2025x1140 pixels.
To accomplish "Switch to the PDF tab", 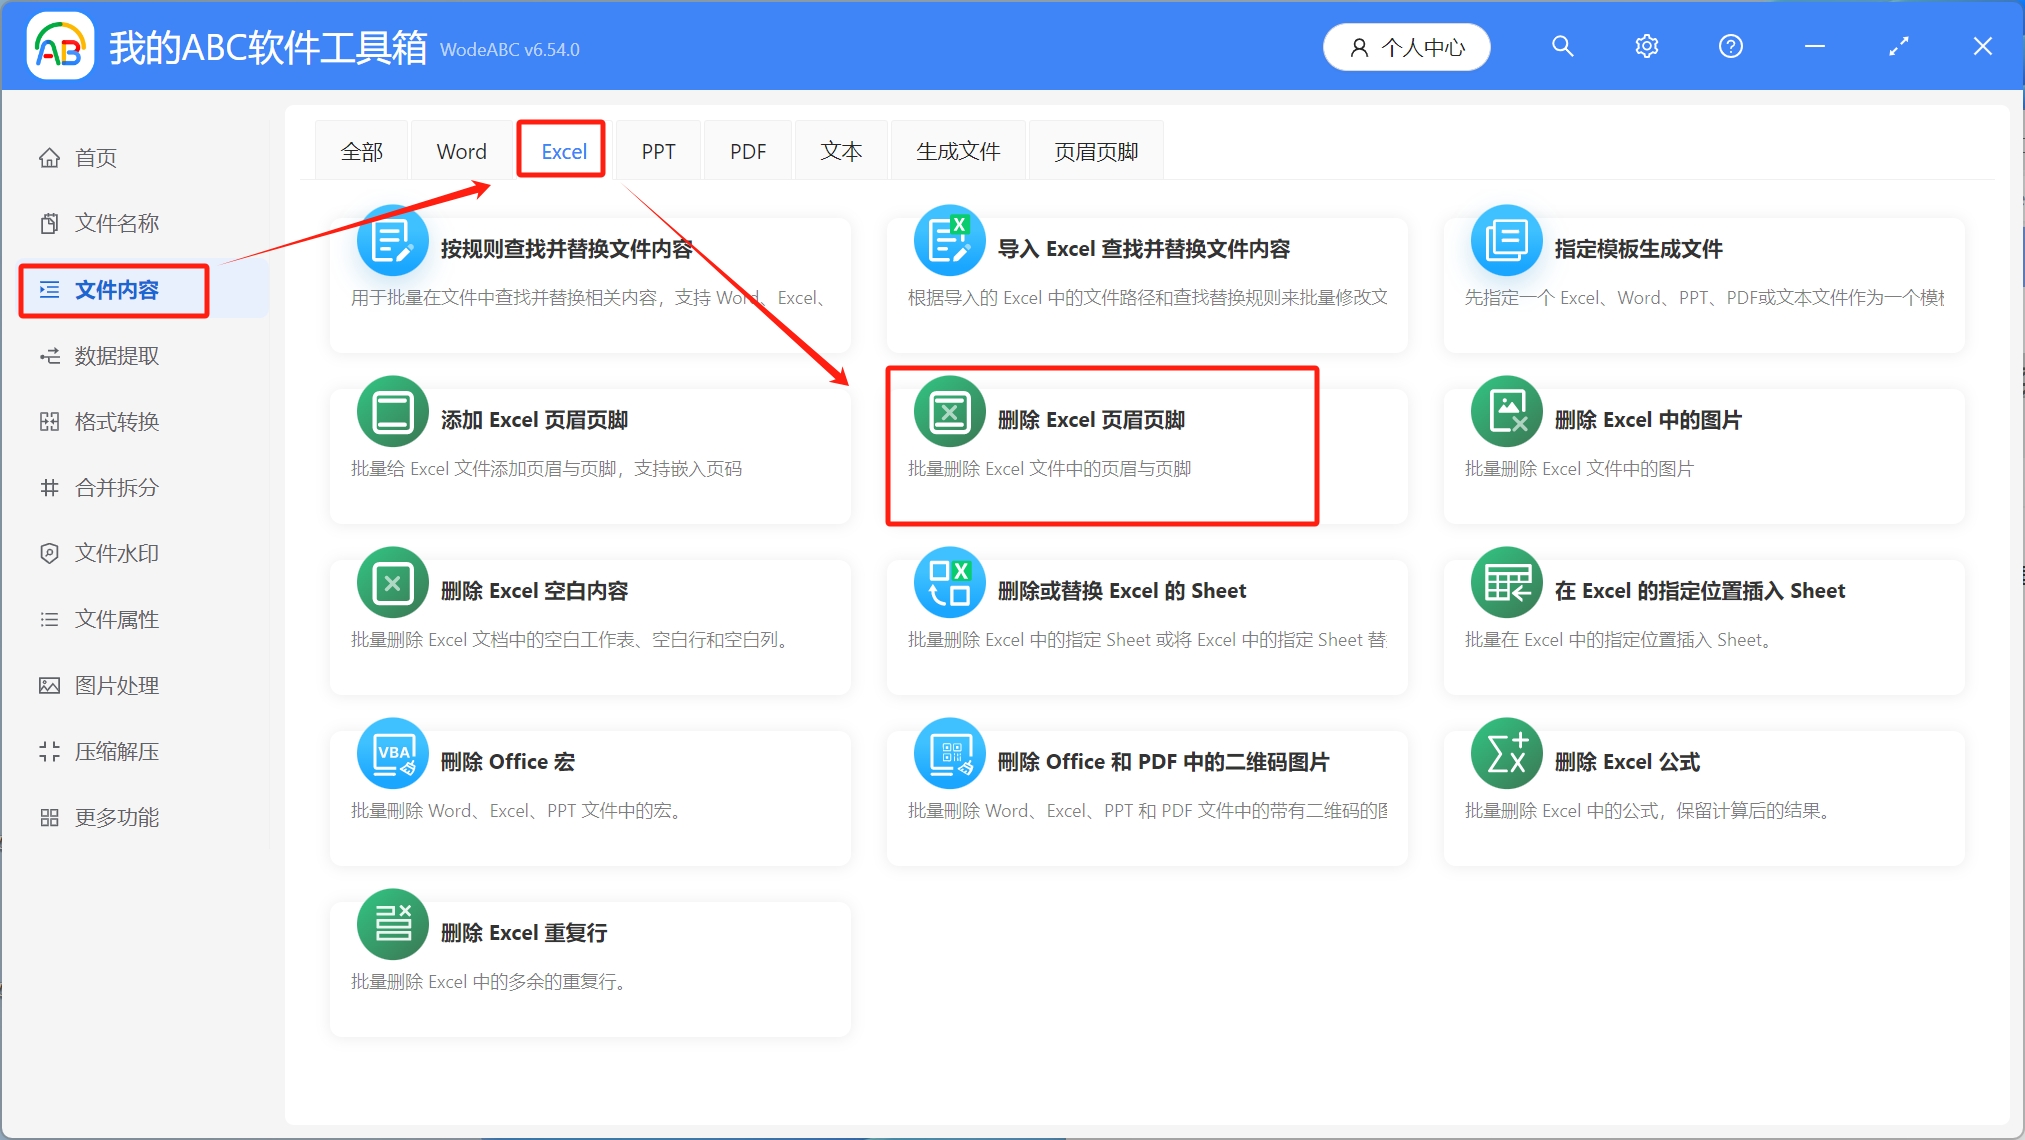I will [746, 150].
